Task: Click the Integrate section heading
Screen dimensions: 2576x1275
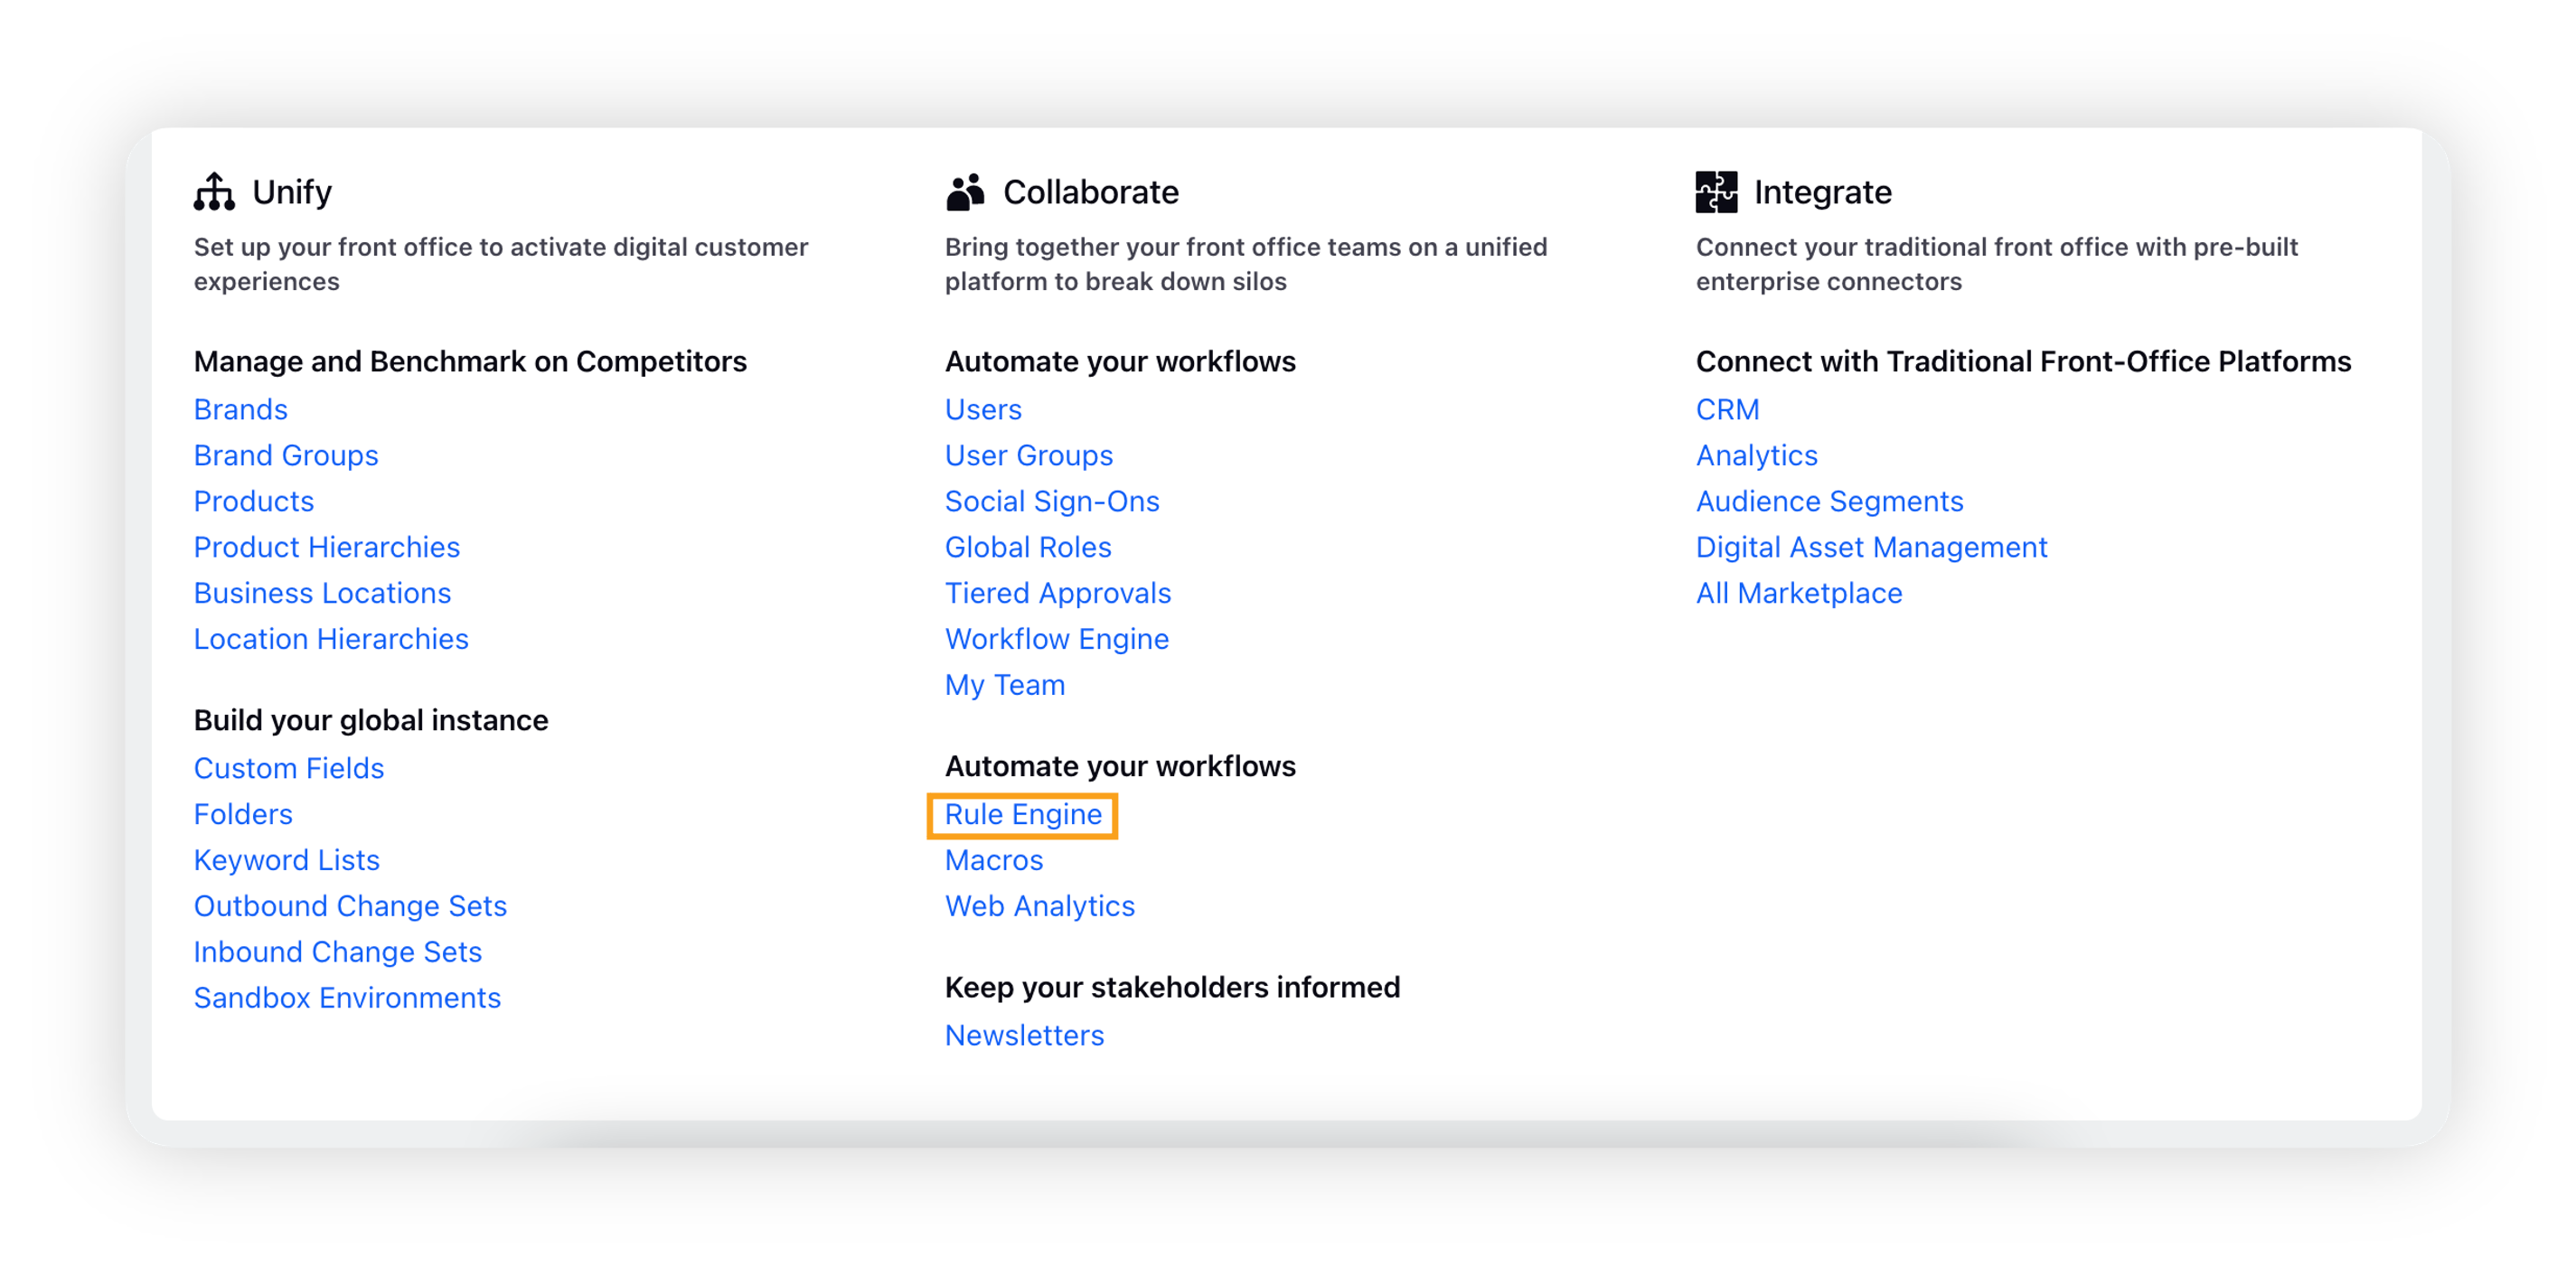Action: tap(1823, 192)
